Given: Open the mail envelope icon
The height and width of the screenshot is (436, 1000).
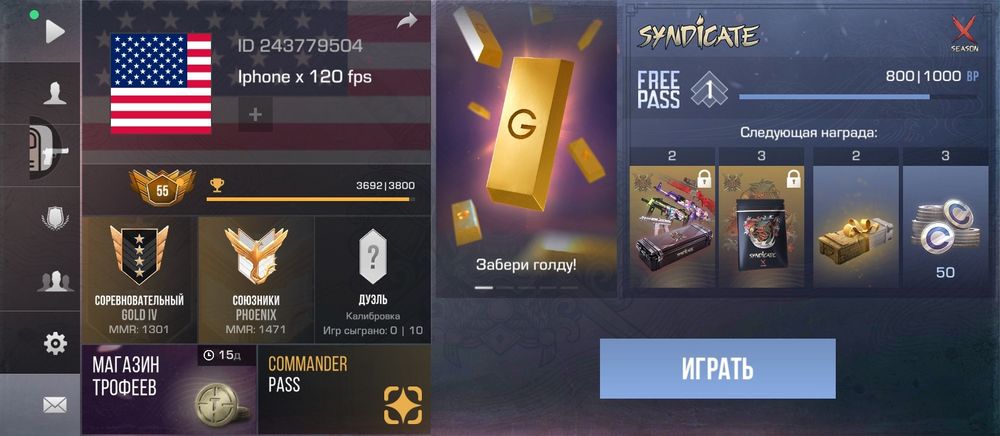Looking at the screenshot, I should (55, 405).
